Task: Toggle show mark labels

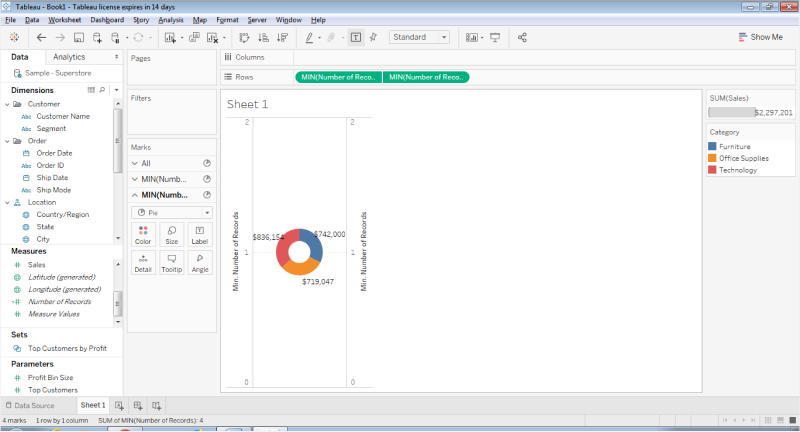Action: pyautogui.click(x=356, y=37)
